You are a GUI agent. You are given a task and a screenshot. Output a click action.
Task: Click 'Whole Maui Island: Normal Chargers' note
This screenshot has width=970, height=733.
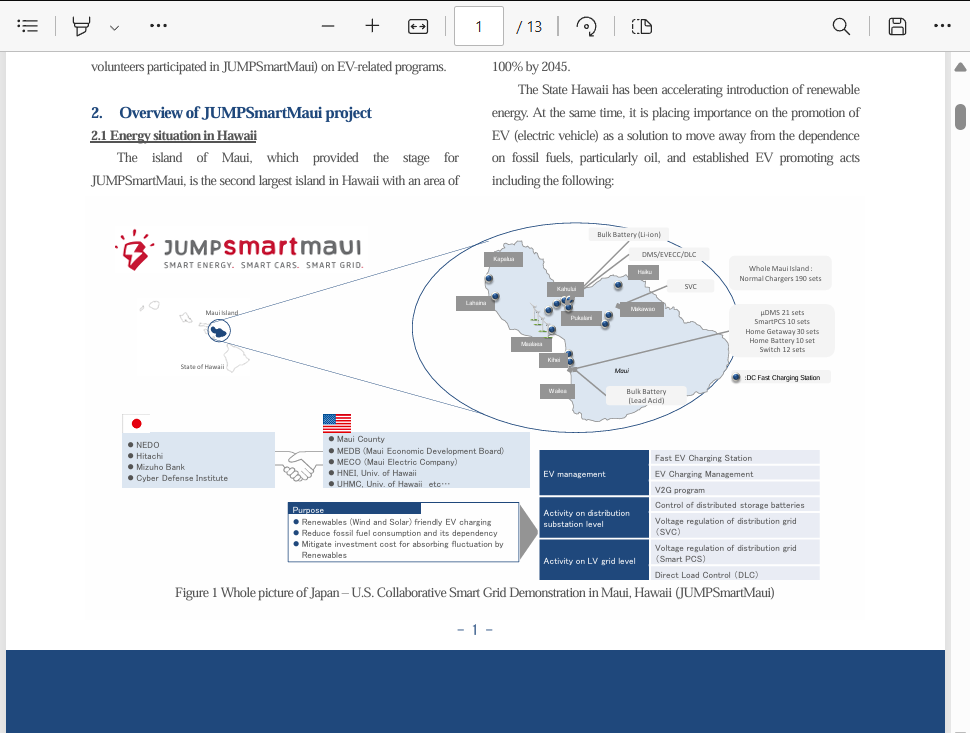click(x=780, y=273)
